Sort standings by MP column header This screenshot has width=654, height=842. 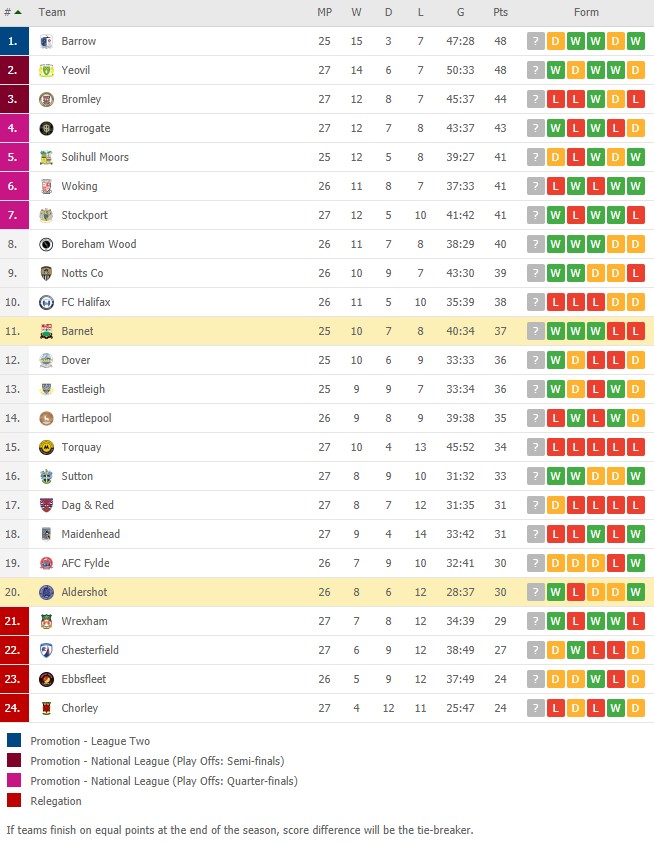point(324,12)
